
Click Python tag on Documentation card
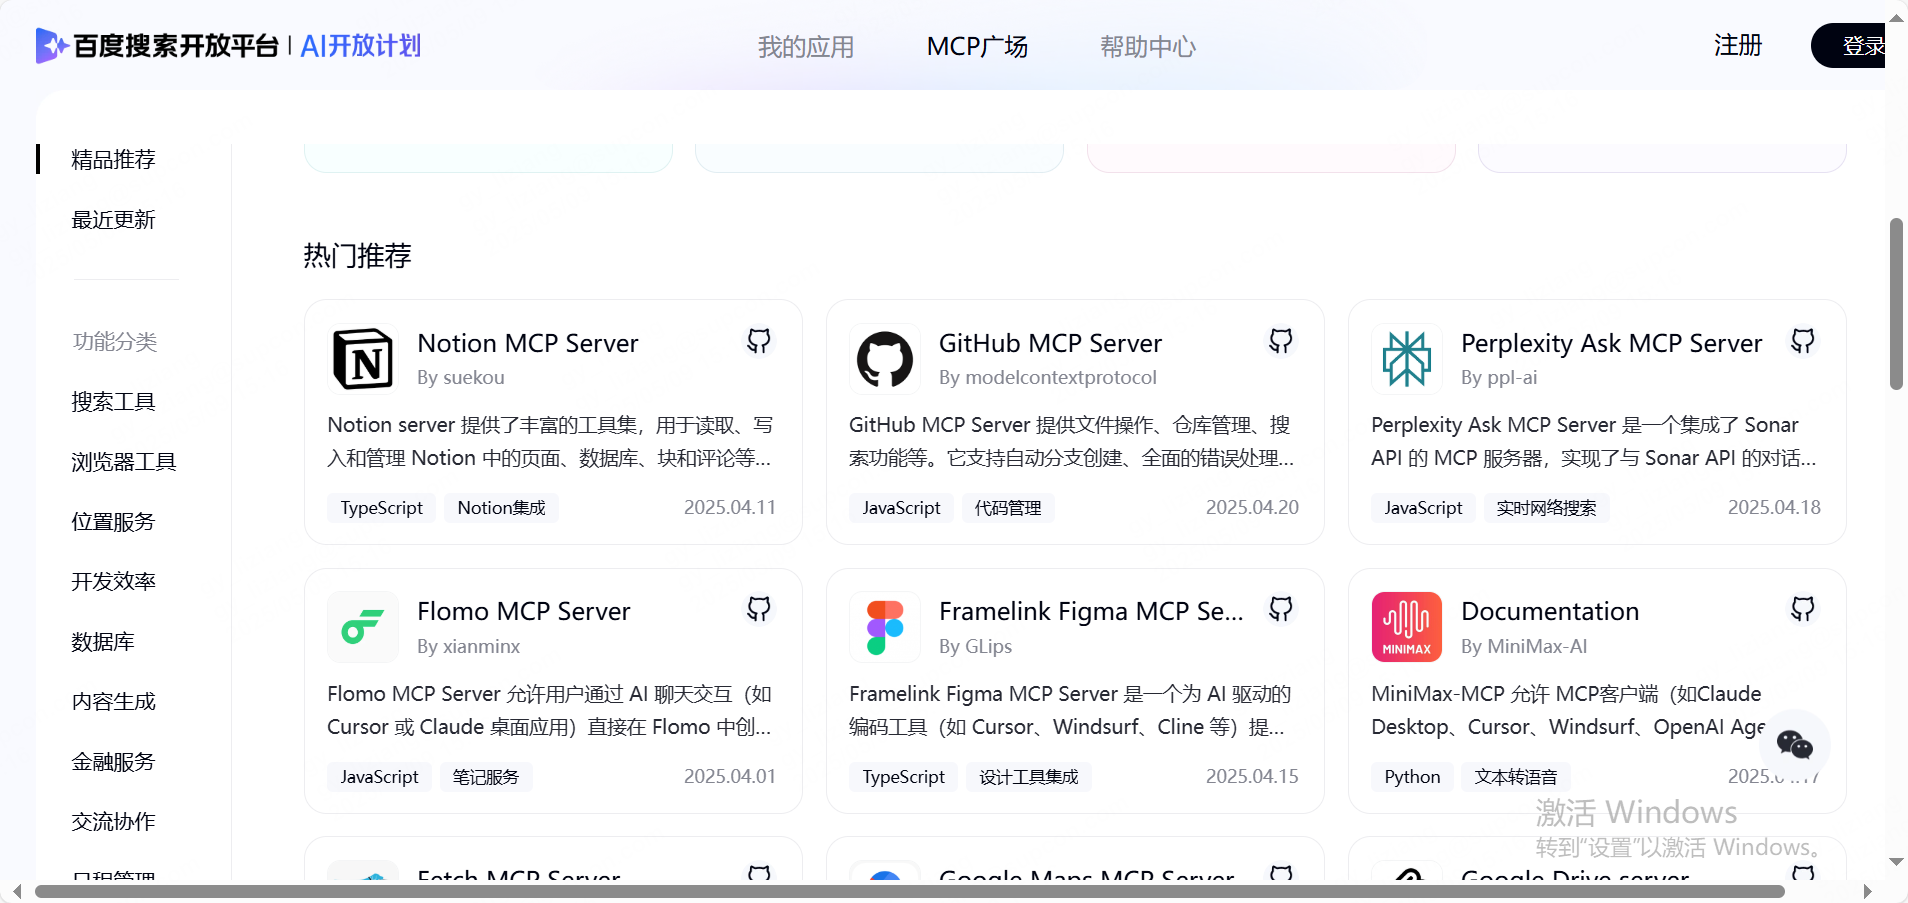pos(1412,777)
